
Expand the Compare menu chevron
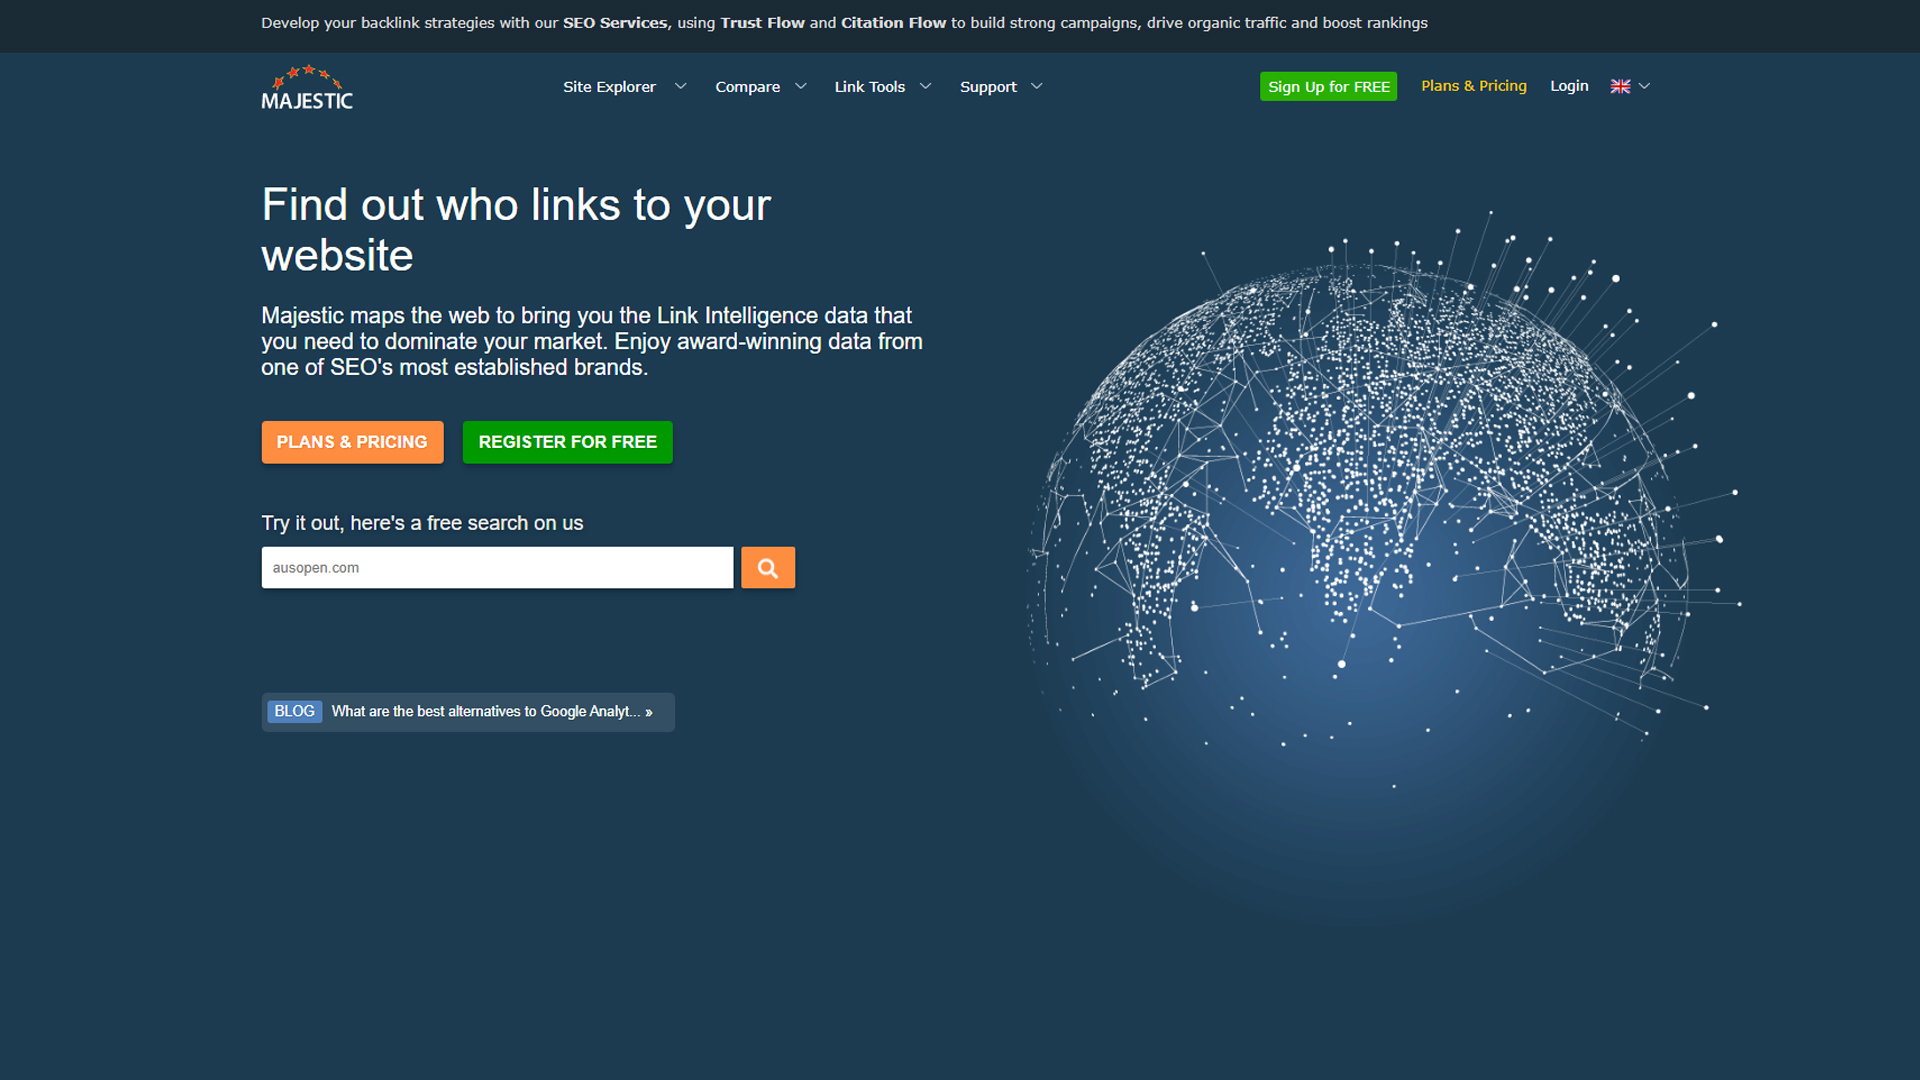801,87
